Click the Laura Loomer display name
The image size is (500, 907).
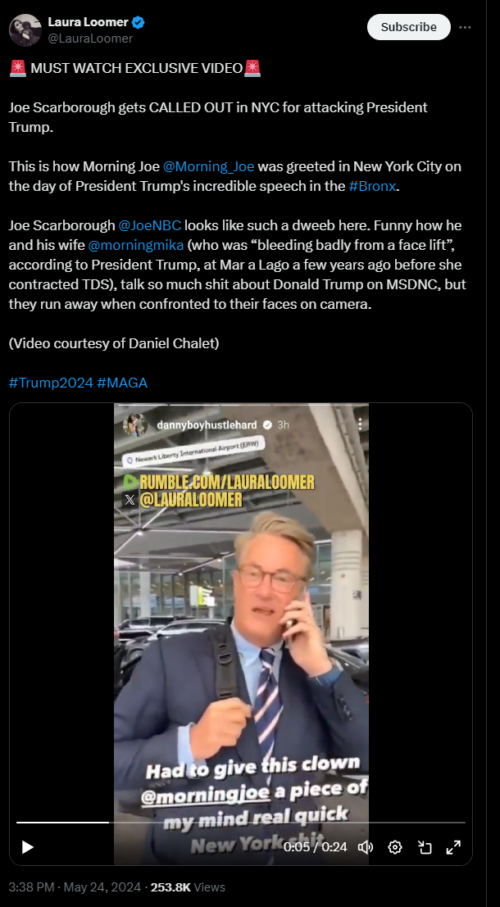click(x=88, y=23)
